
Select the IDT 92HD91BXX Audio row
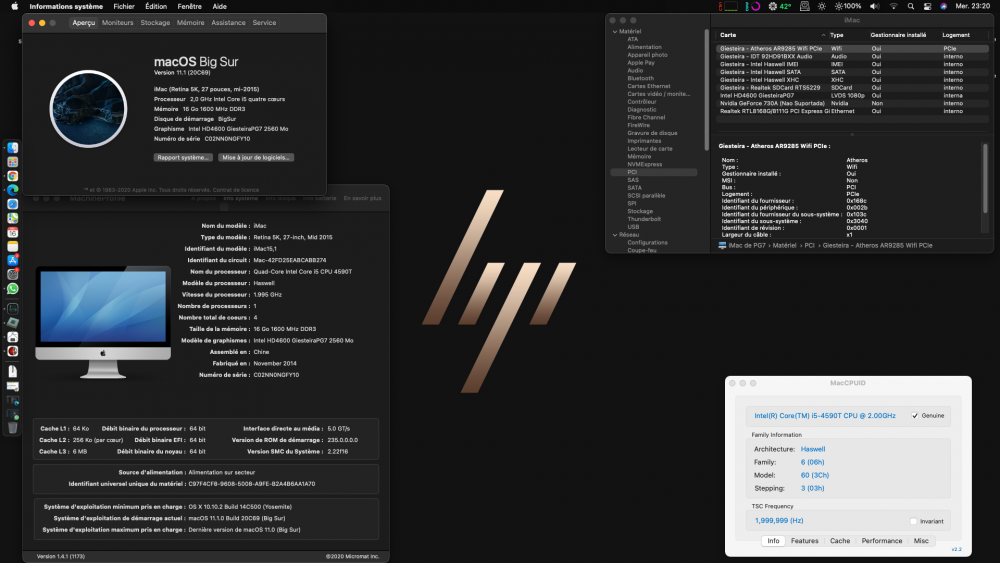(852, 56)
